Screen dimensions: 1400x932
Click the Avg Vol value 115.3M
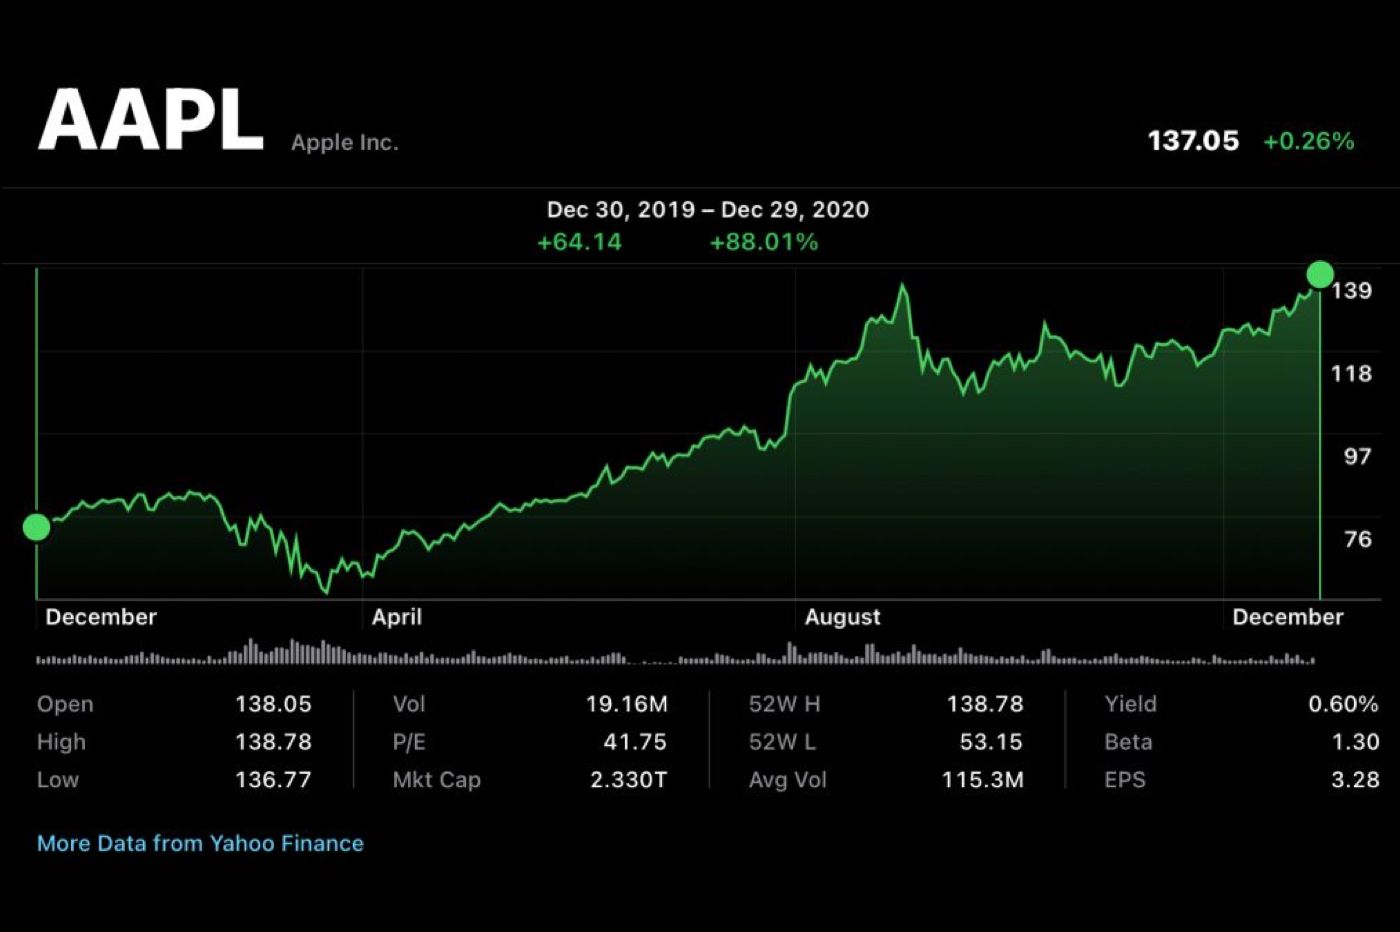point(982,780)
